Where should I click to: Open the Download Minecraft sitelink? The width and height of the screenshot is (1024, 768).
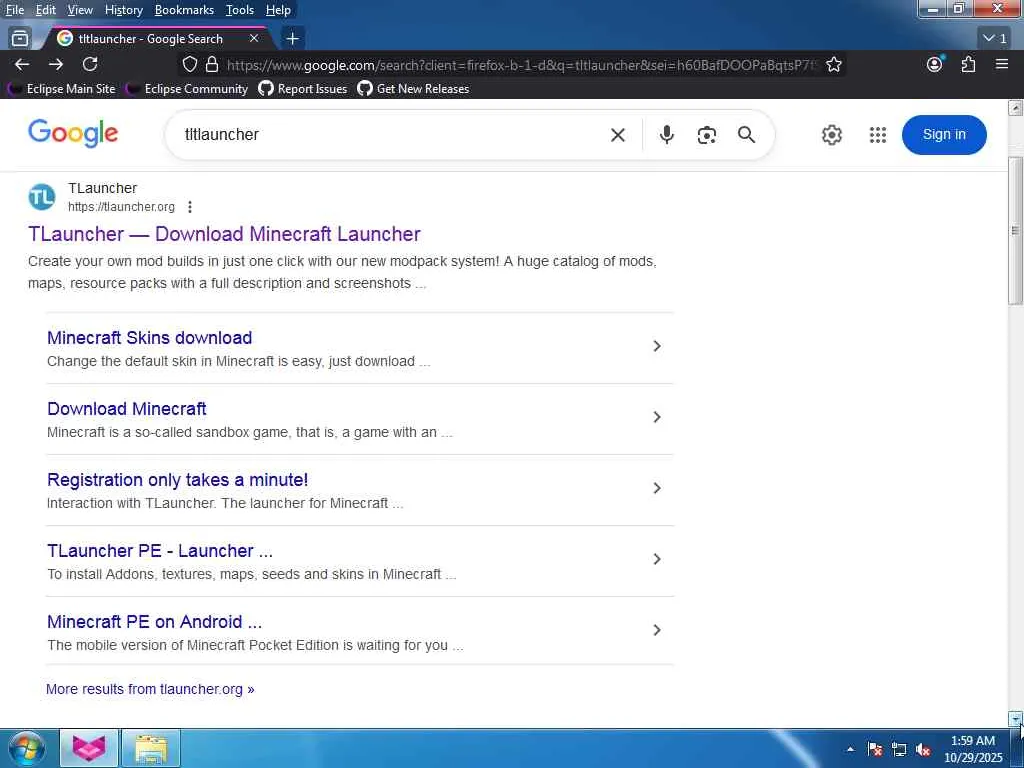127,409
